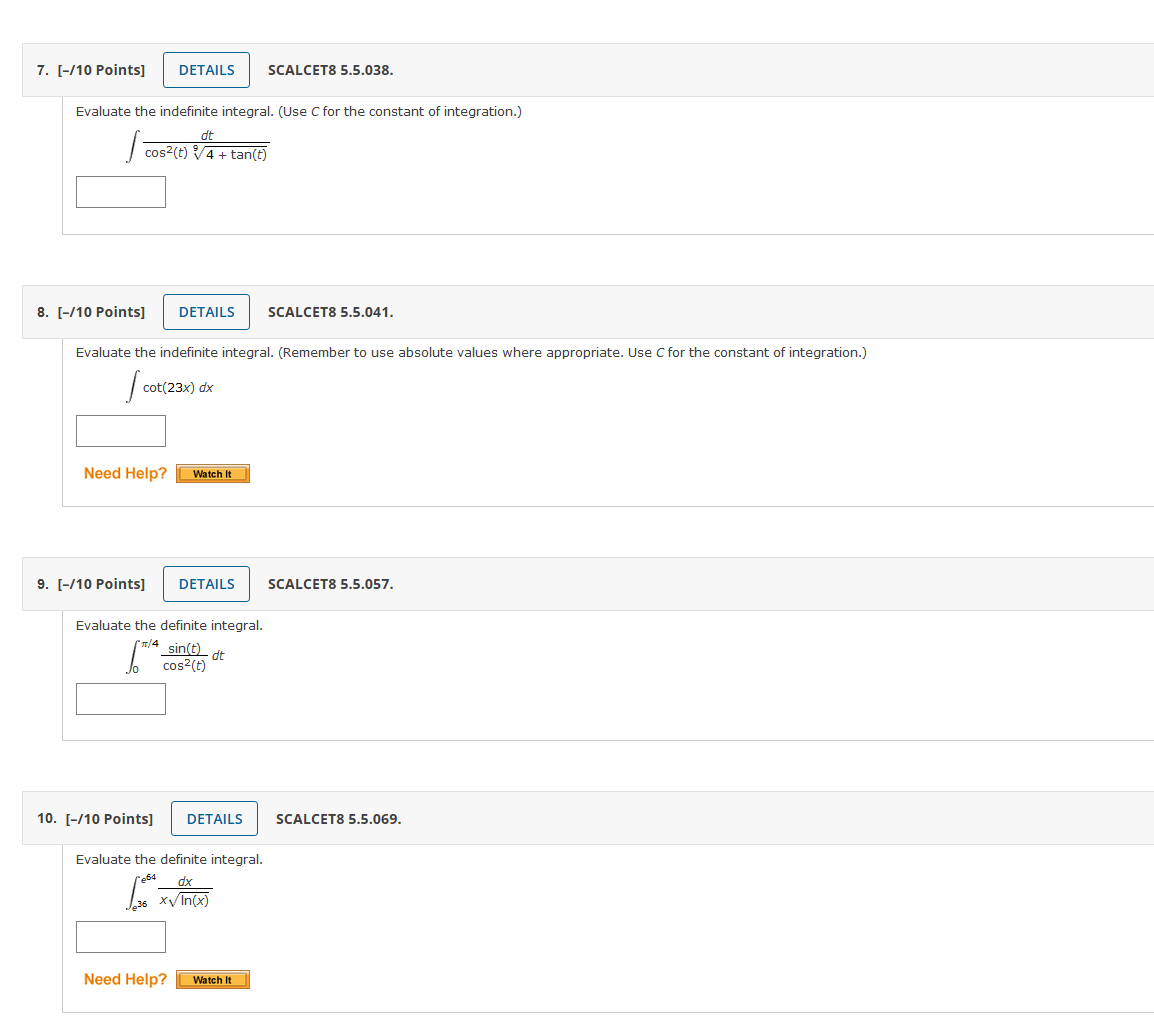This screenshot has height=1033, width=1154.
Task: Select the SCALCET8 5.5.038 problem label
Action: tap(330, 70)
